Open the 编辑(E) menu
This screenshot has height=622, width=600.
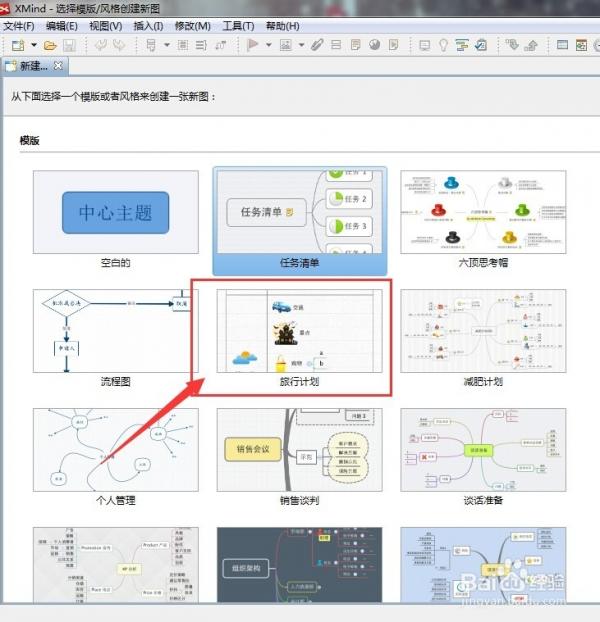(61, 26)
